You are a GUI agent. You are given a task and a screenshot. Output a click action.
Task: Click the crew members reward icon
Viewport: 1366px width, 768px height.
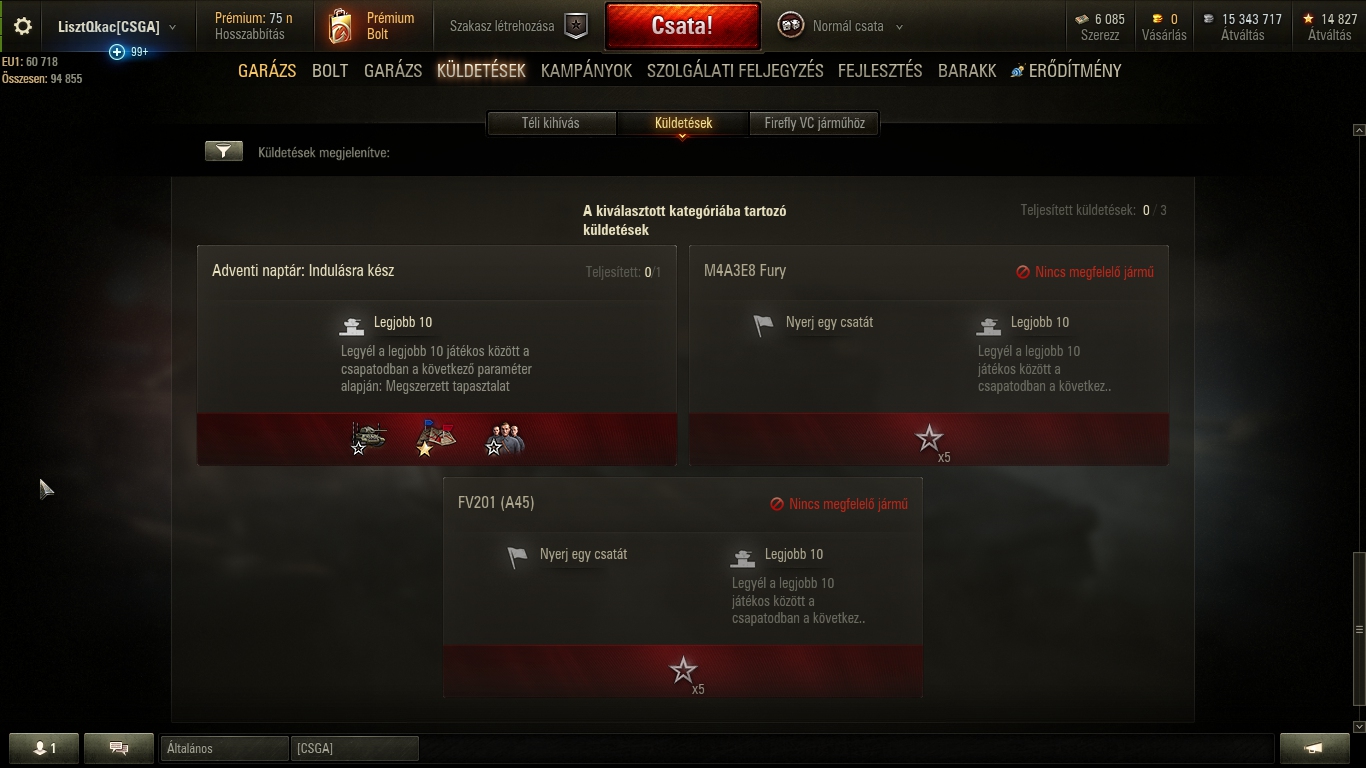(x=503, y=439)
